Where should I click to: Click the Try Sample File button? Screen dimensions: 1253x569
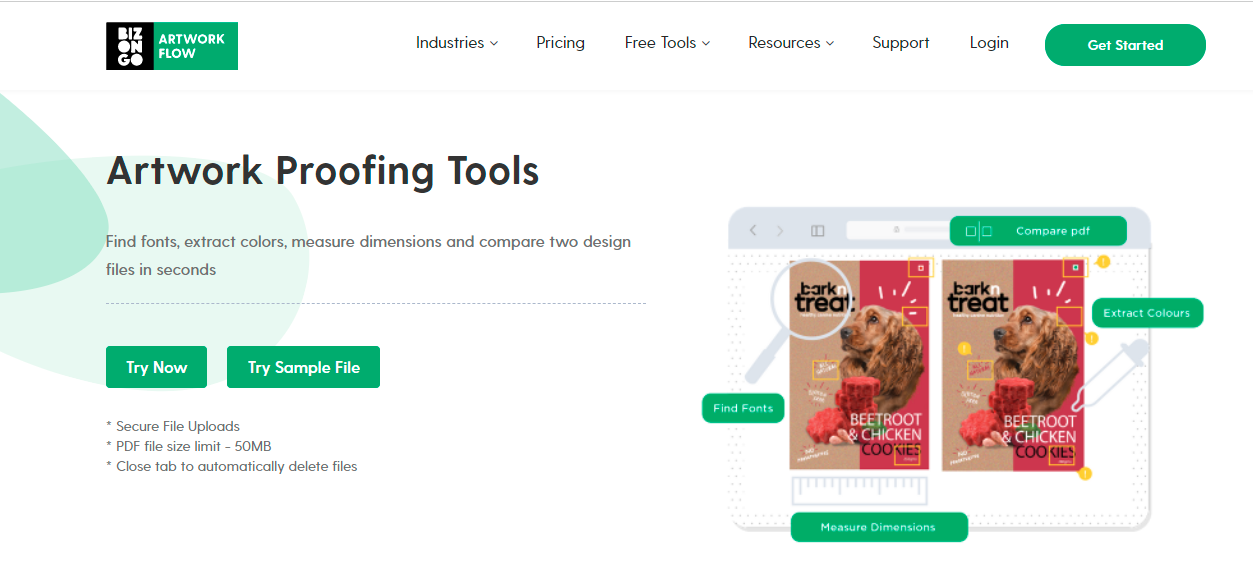(x=303, y=367)
